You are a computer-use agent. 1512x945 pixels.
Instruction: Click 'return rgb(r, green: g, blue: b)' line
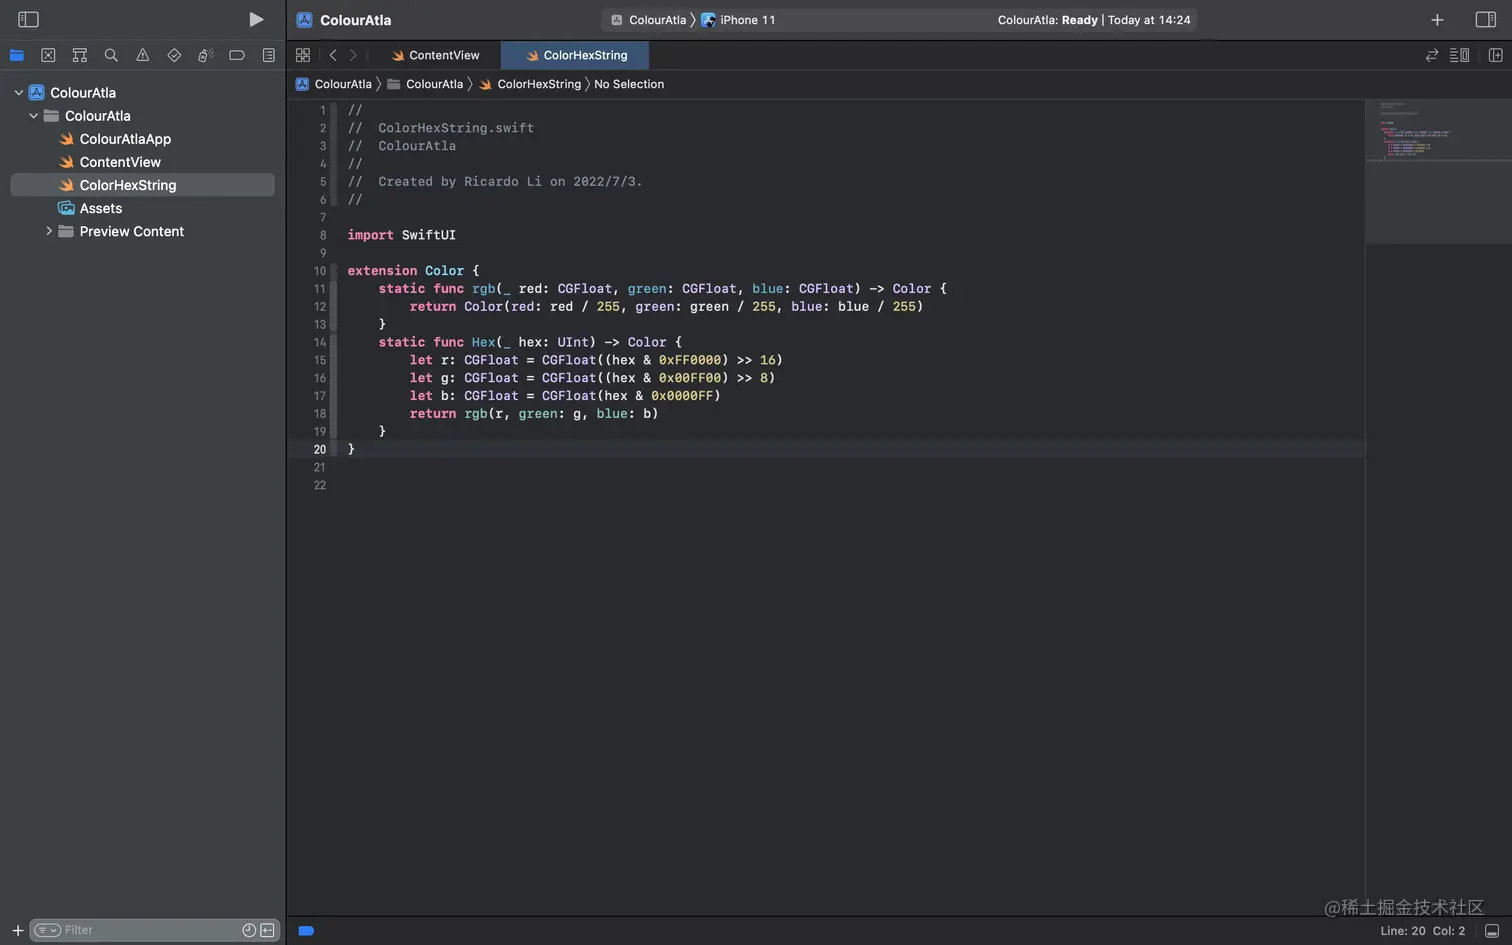(x=533, y=414)
